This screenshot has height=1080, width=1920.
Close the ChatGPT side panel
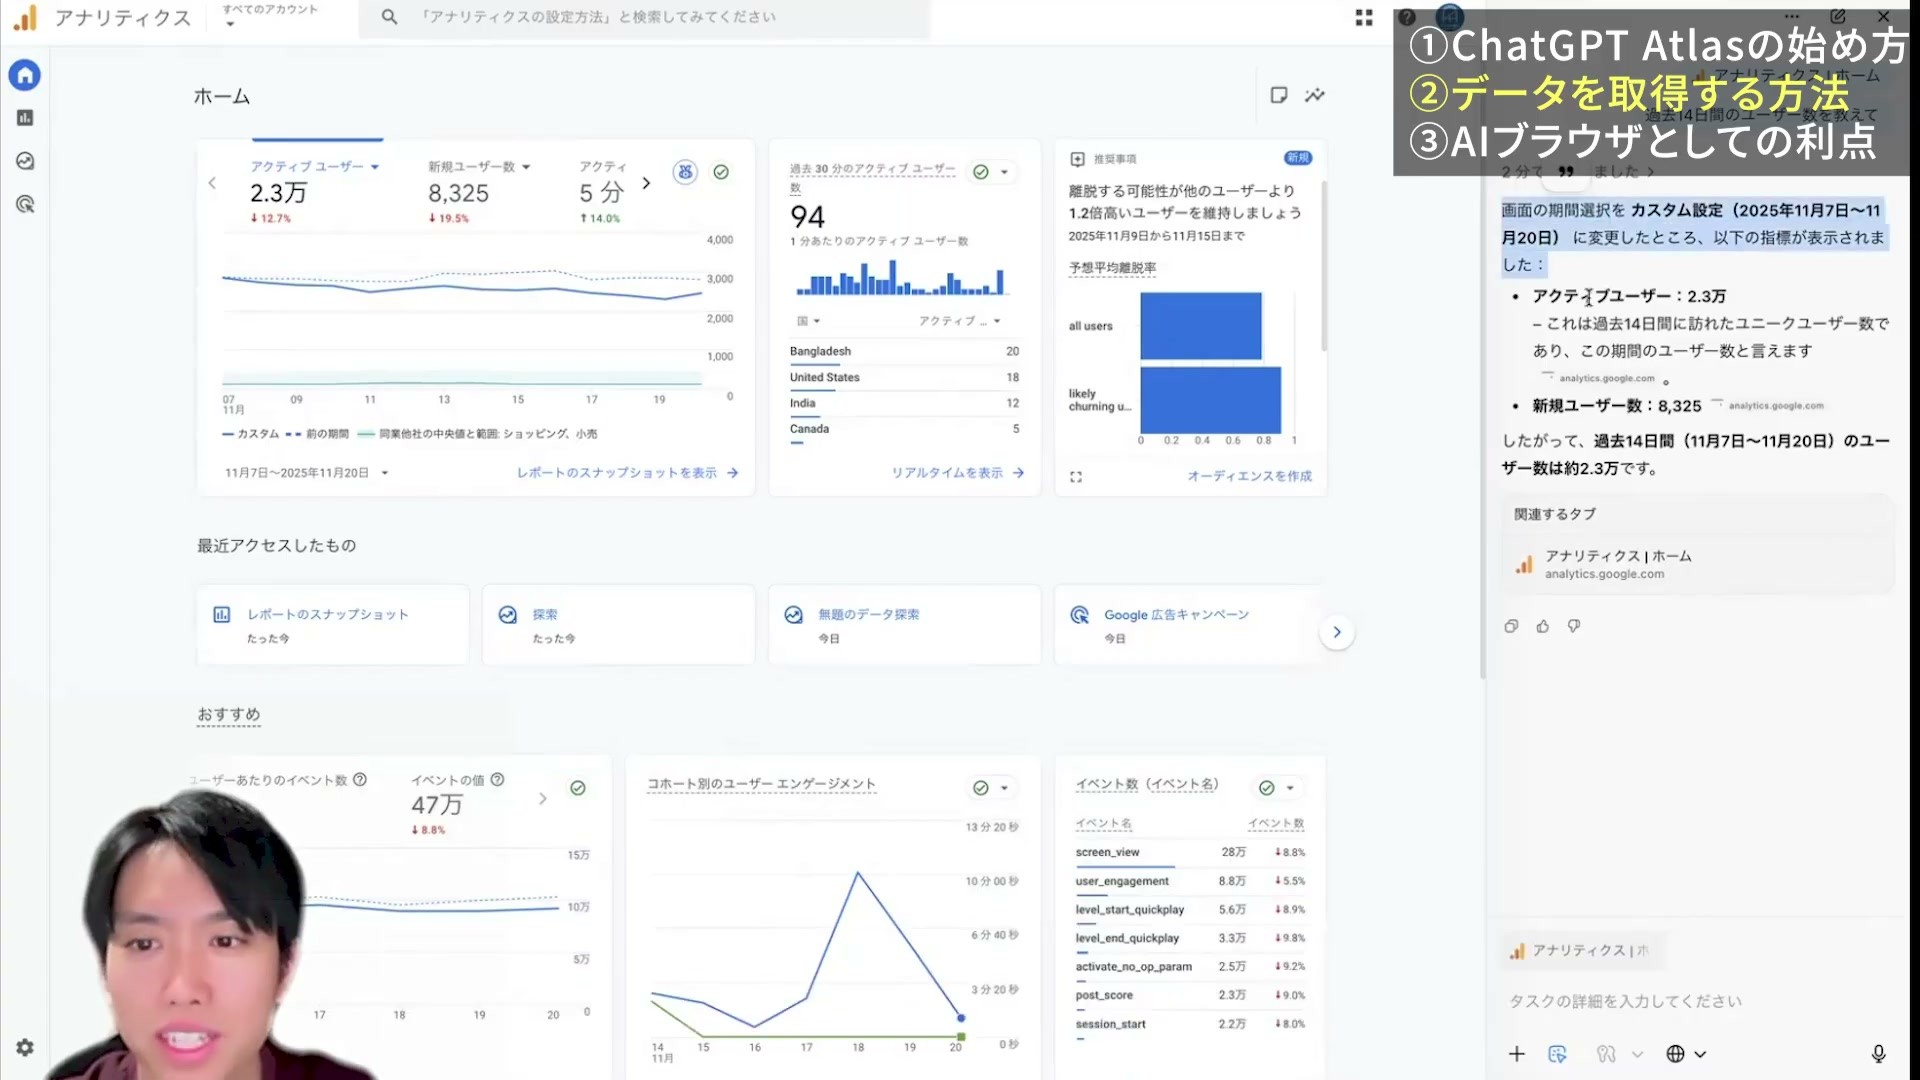[x=1884, y=16]
